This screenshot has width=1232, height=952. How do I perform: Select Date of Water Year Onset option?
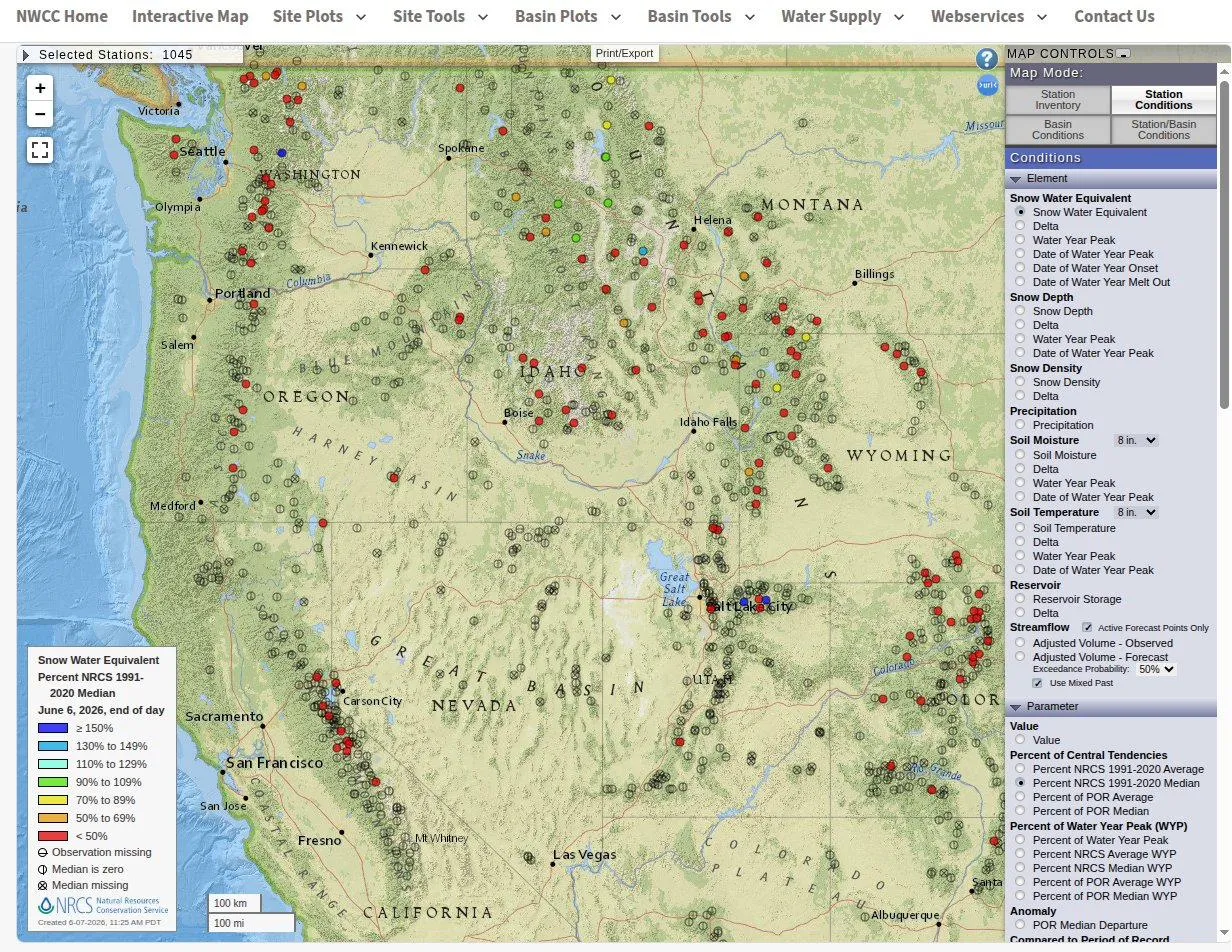click(1020, 268)
